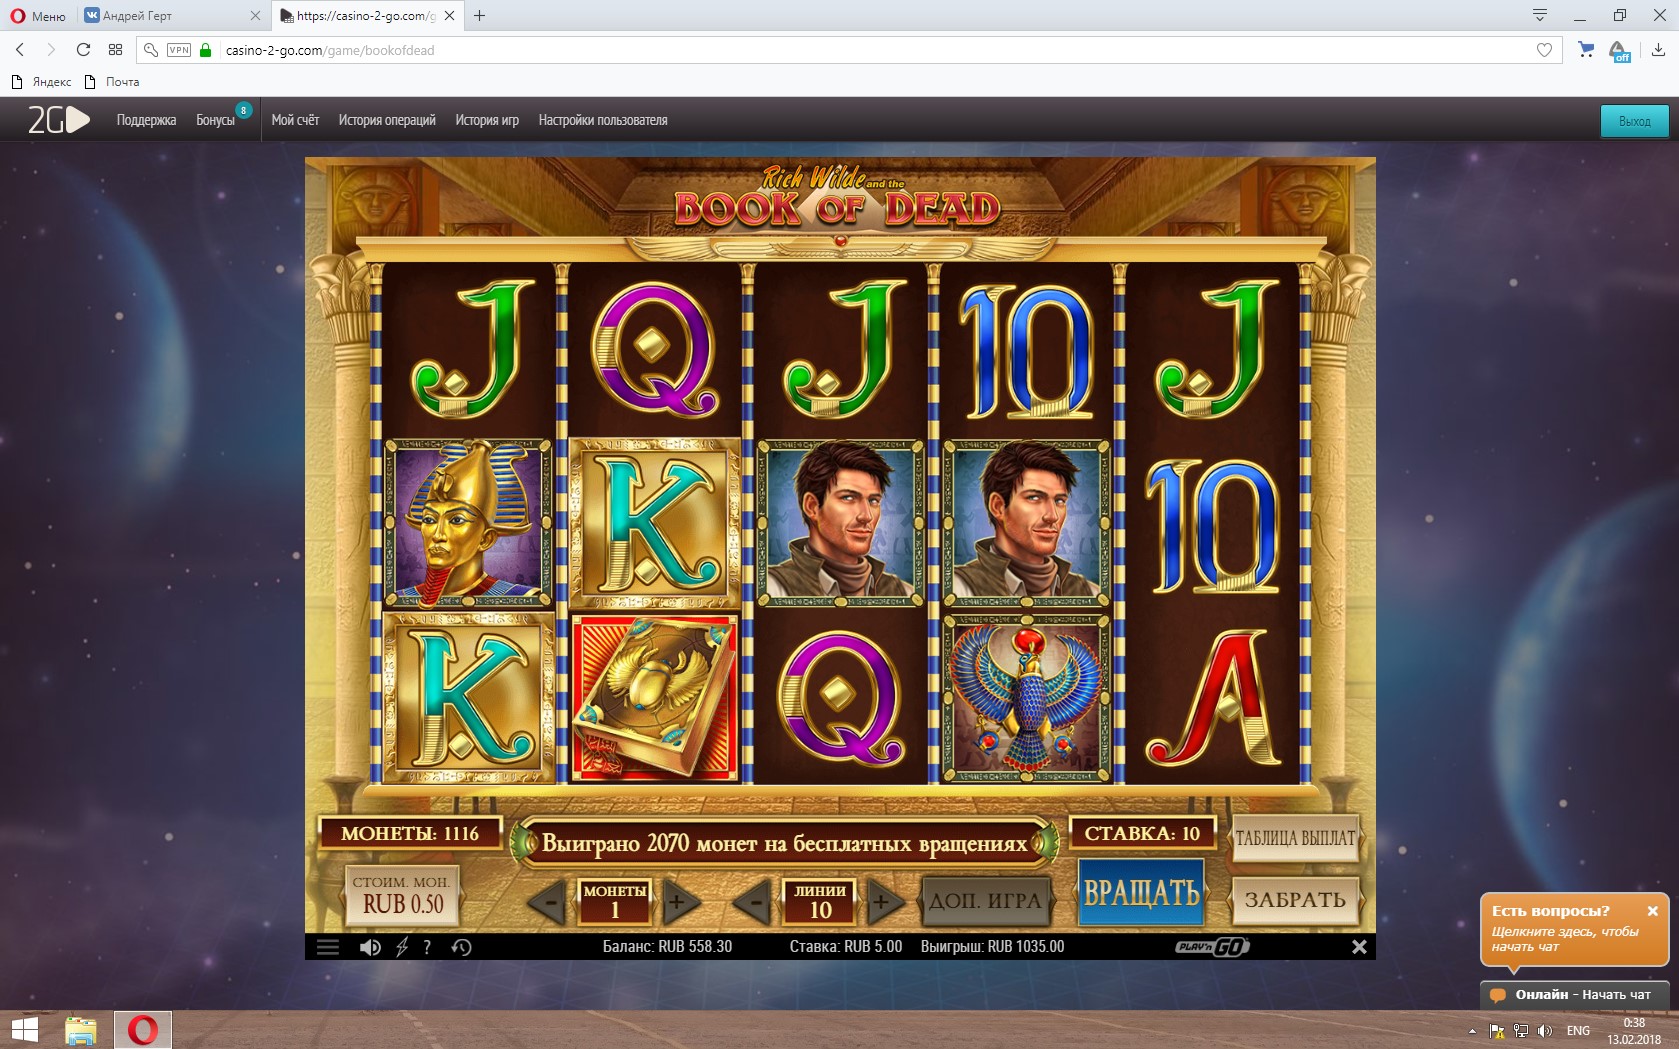Toggle the fast play lightning icon
The image size is (1679, 1049).
pos(402,947)
